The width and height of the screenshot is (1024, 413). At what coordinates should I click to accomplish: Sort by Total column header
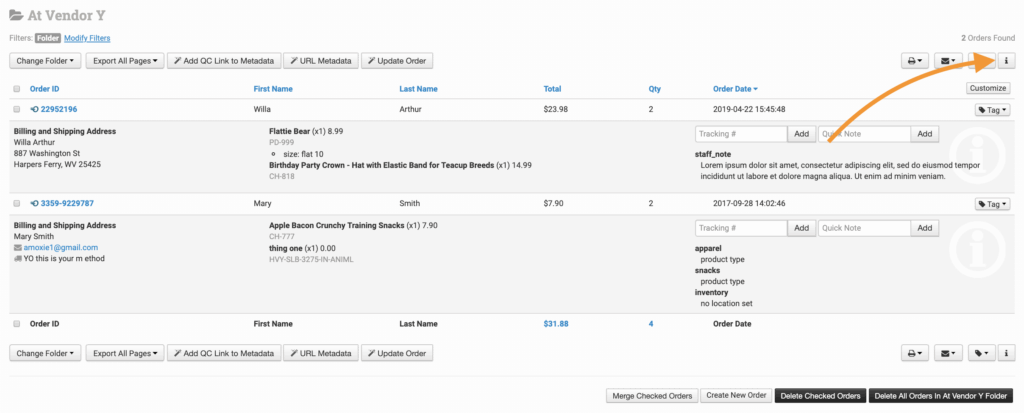click(552, 89)
